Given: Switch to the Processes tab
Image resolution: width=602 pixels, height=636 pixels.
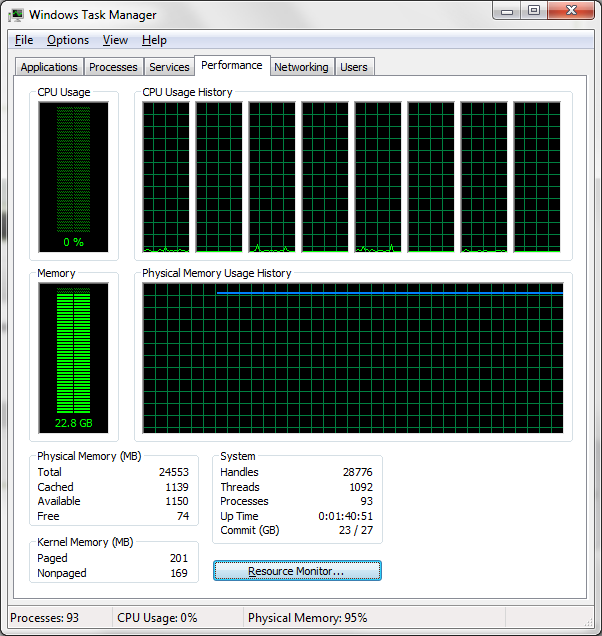Looking at the screenshot, I should 113,67.
